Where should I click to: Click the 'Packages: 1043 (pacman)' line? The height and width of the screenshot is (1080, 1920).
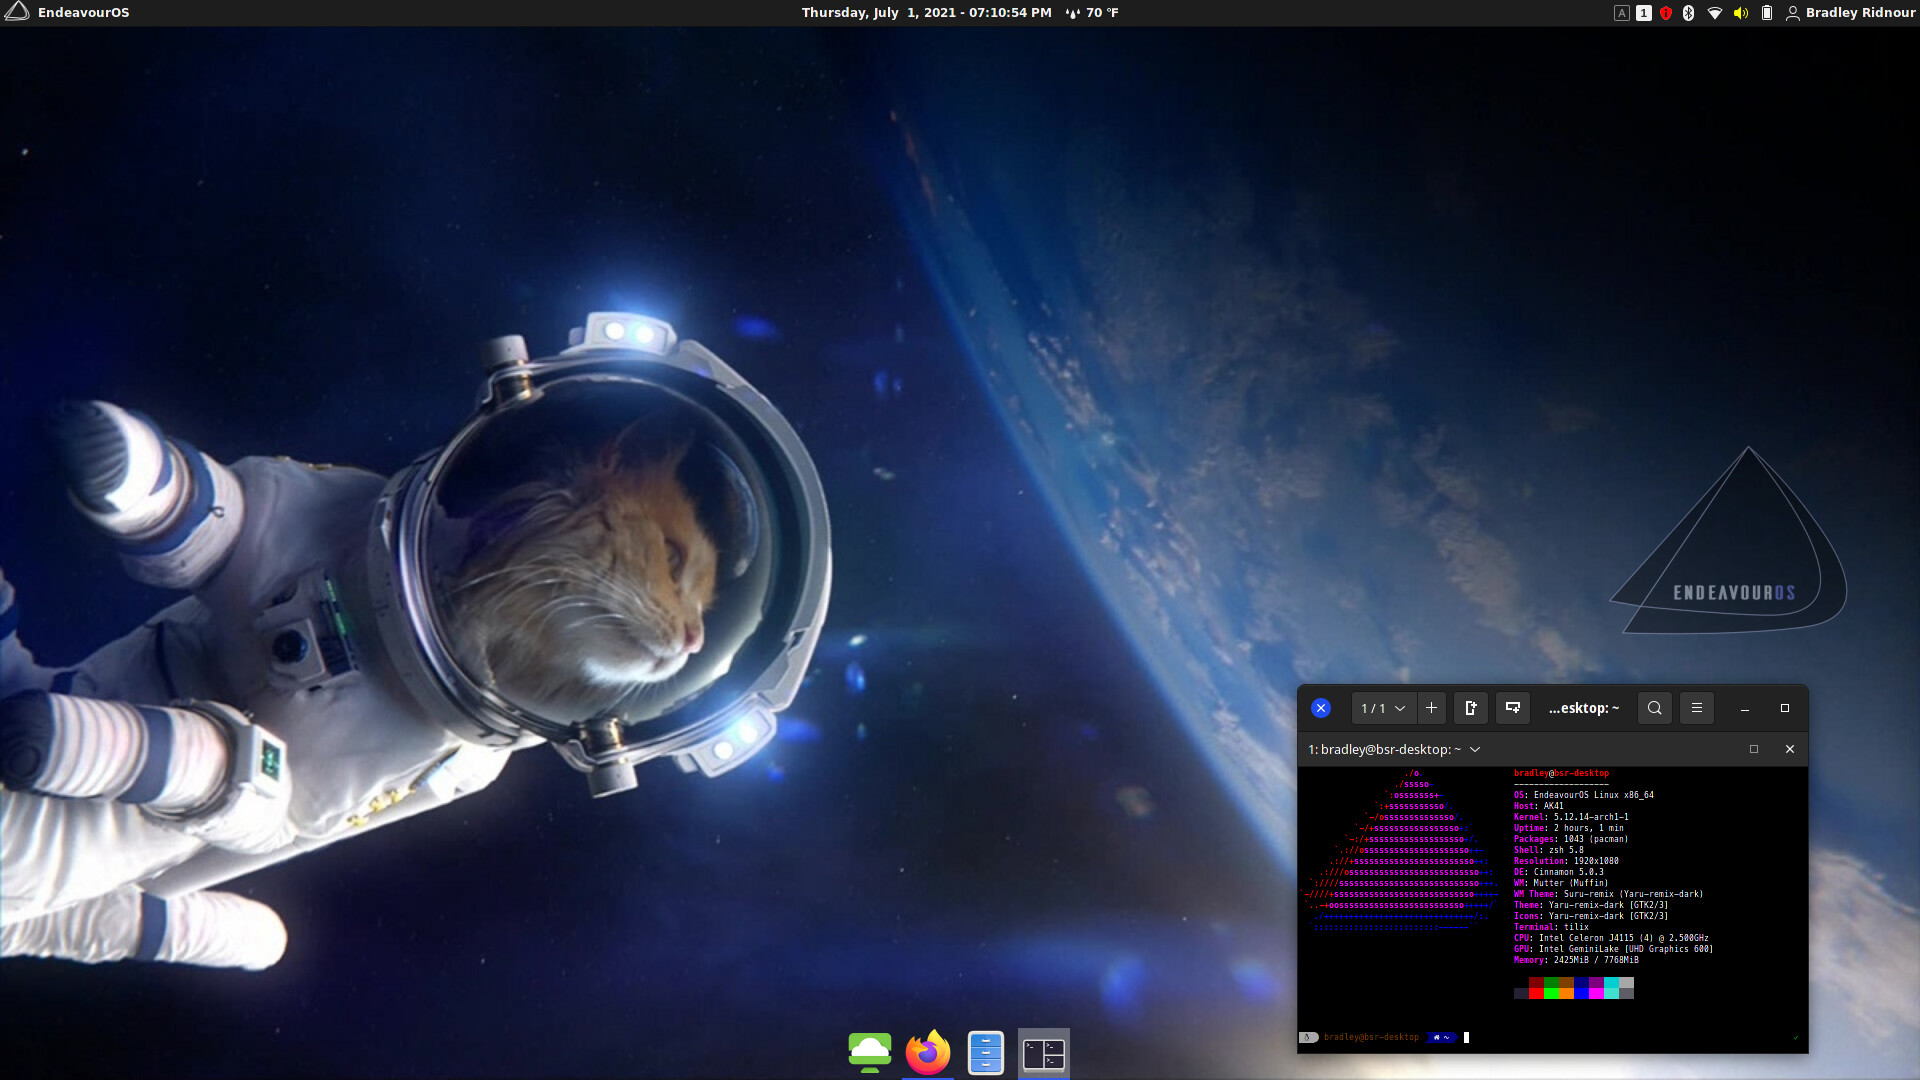click(1571, 839)
